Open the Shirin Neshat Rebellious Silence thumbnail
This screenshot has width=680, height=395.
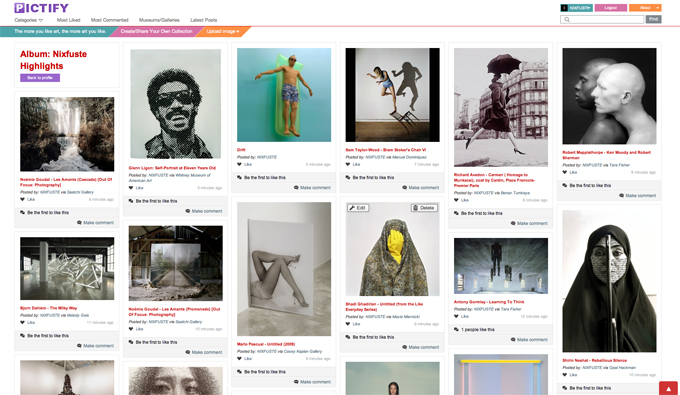[609, 281]
